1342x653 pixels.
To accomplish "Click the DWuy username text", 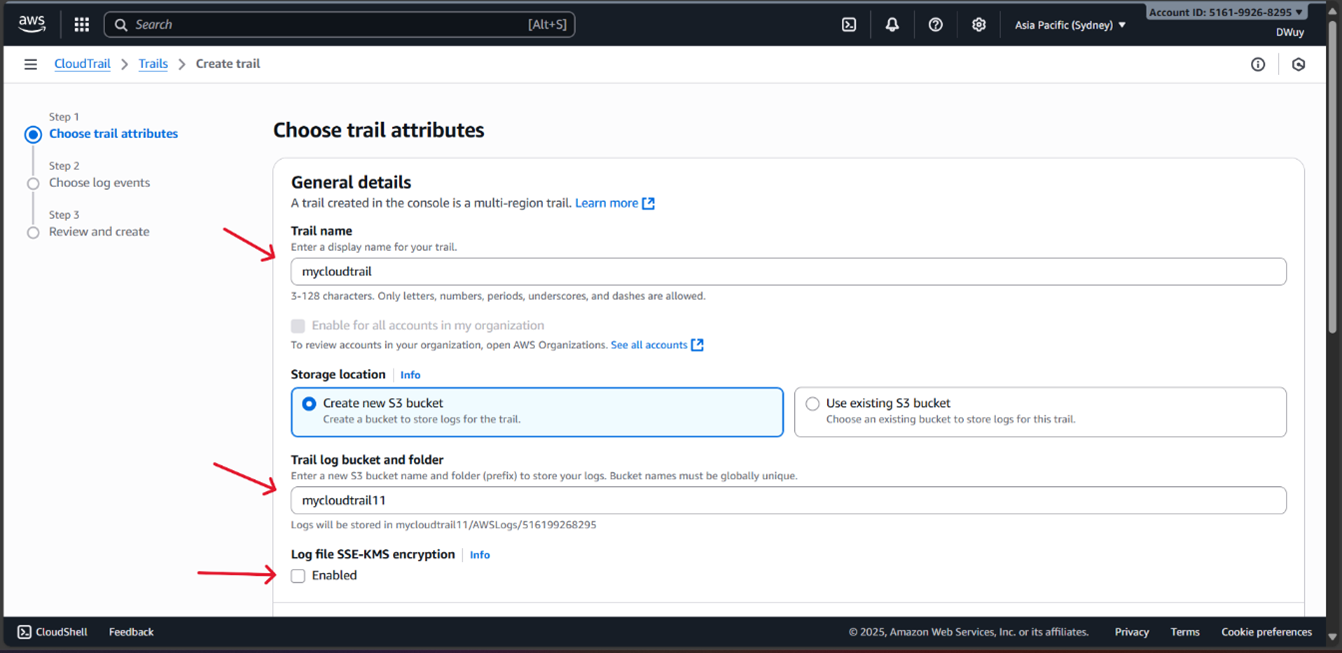I will tap(1290, 32).
